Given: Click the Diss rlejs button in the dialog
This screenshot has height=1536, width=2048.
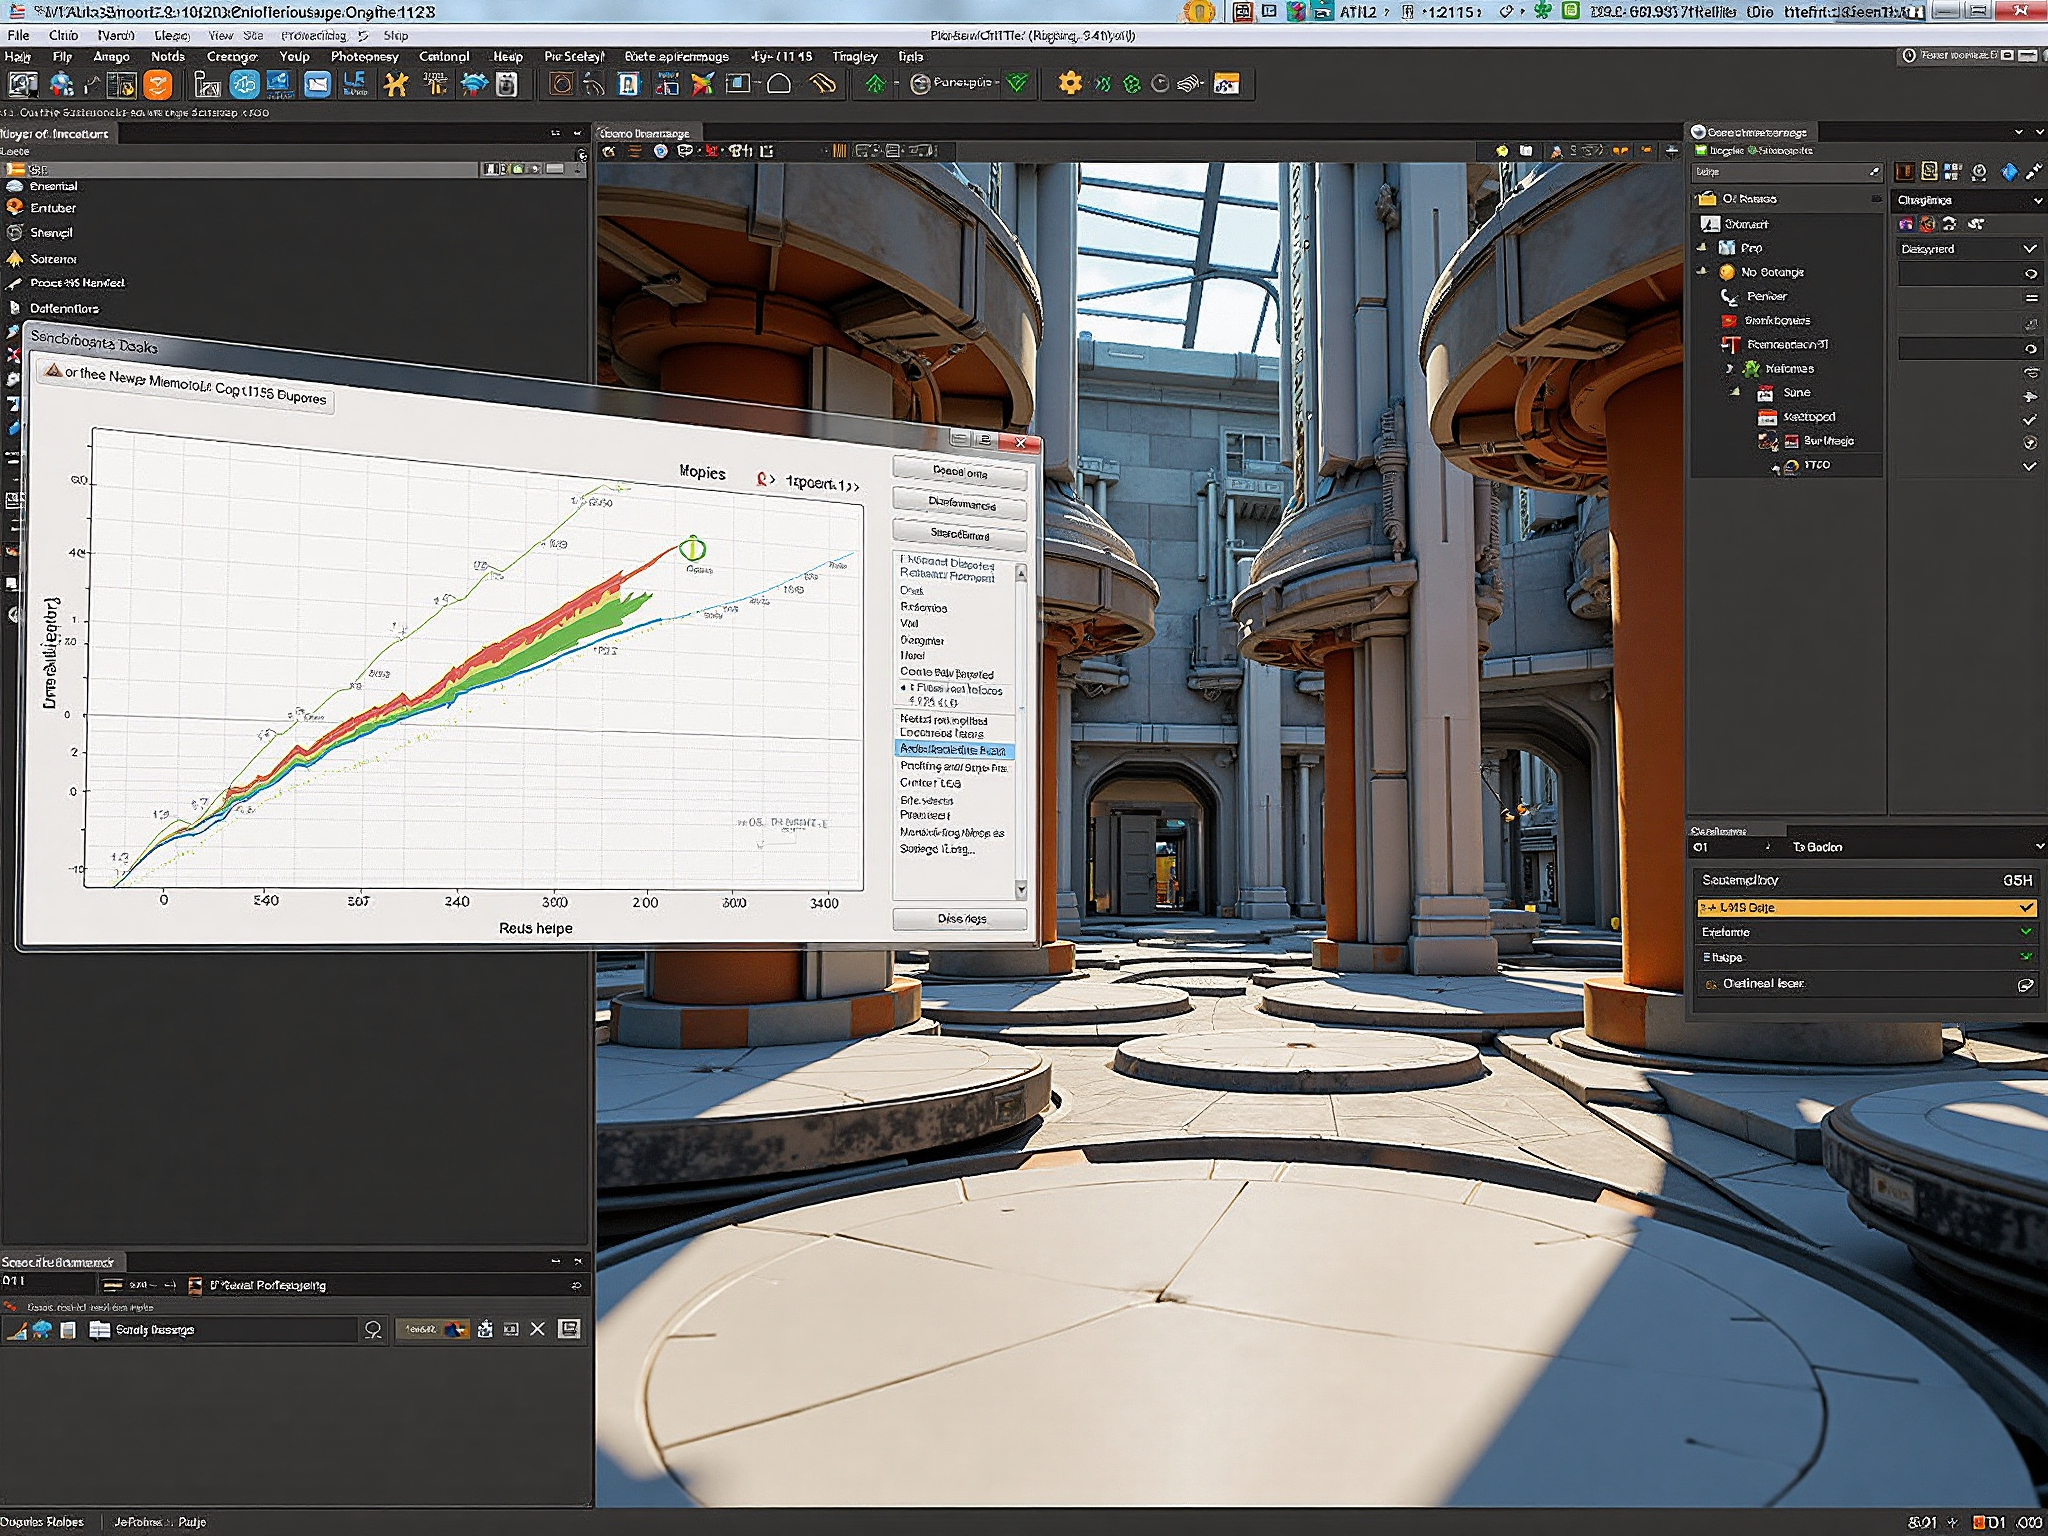Looking at the screenshot, I should (x=960, y=918).
